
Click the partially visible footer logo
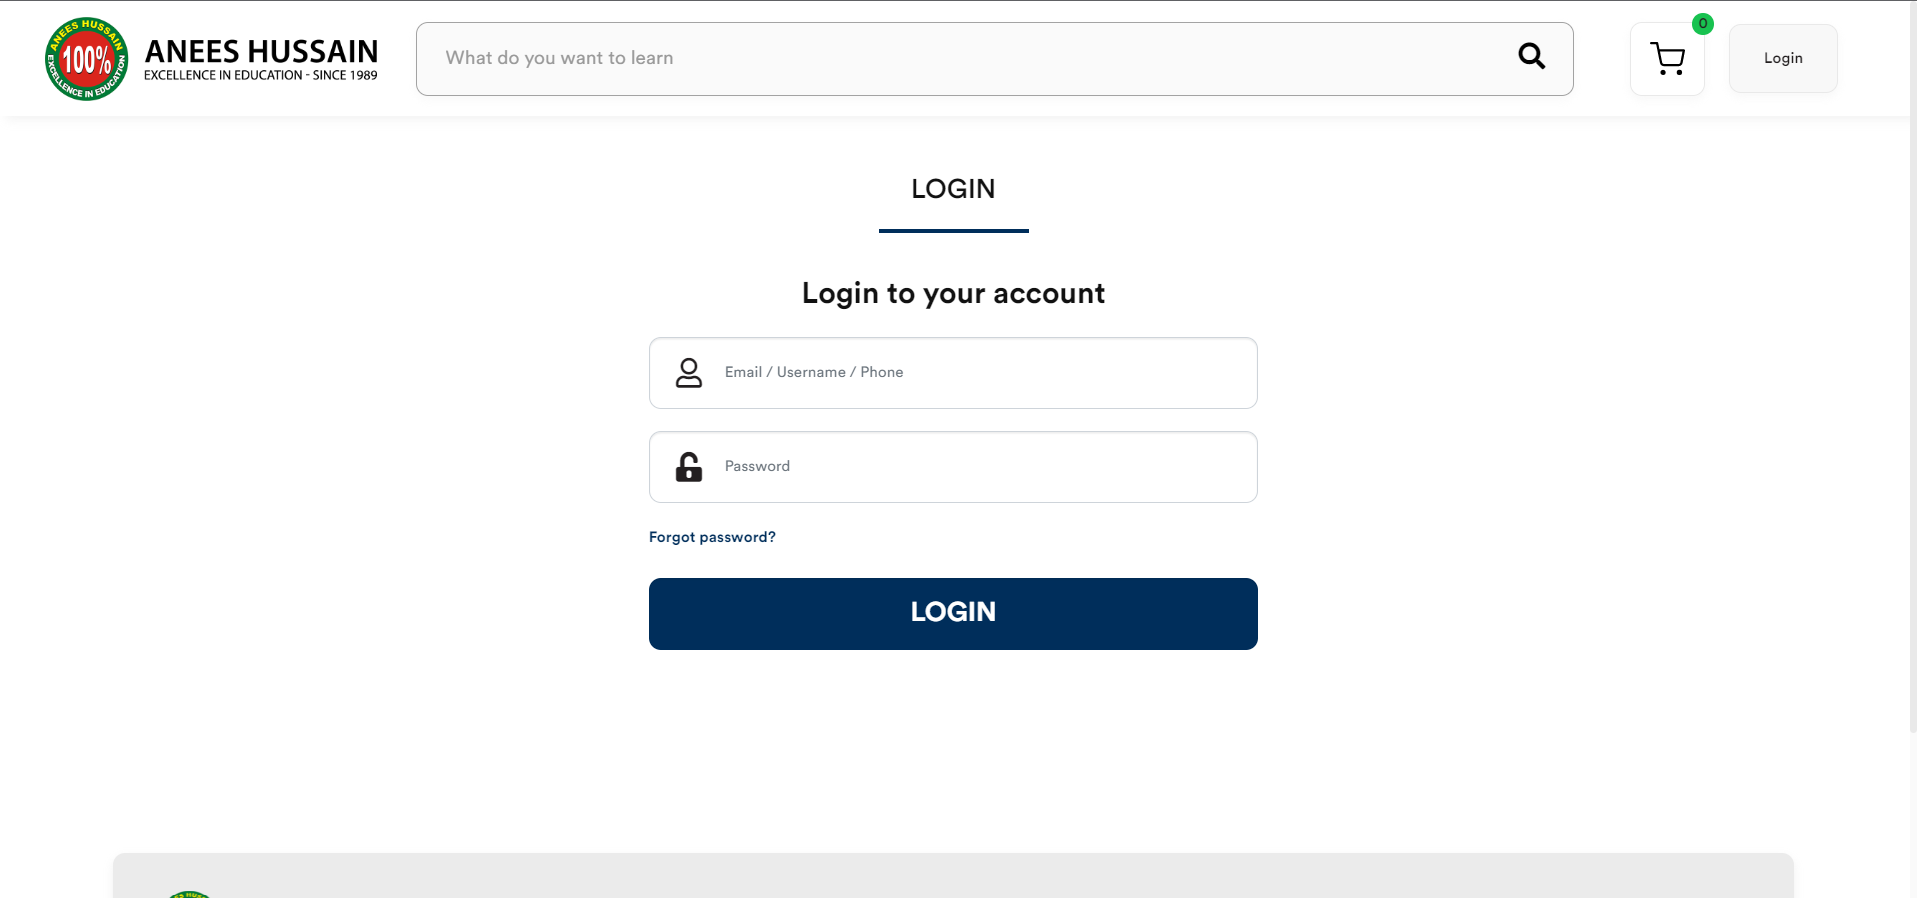pos(190,893)
